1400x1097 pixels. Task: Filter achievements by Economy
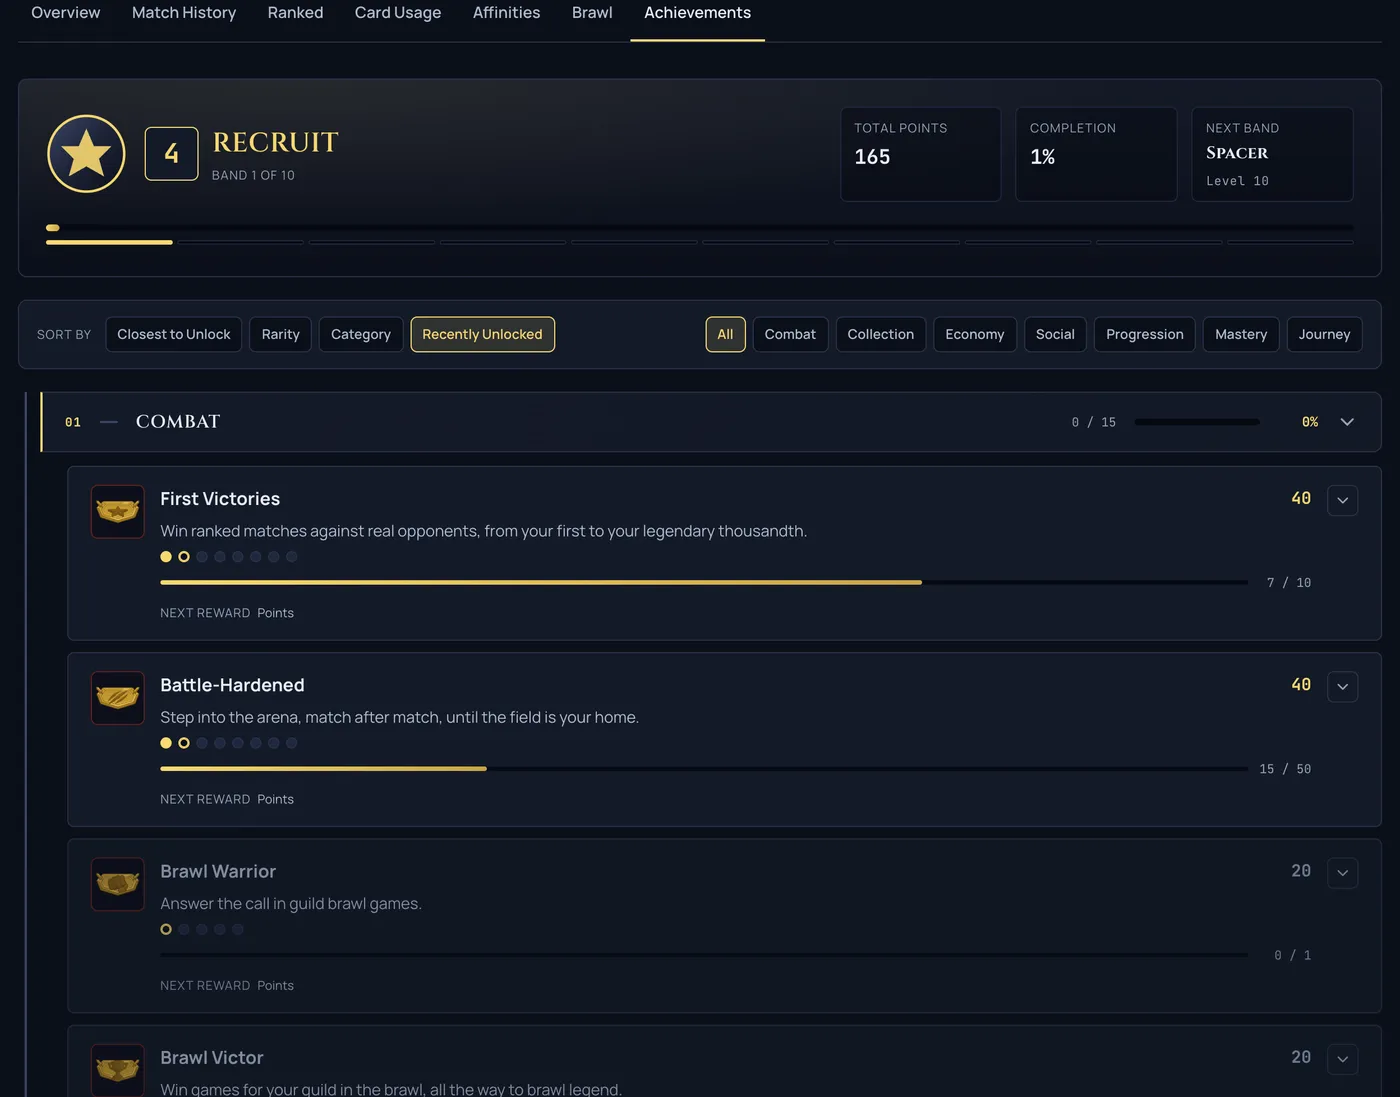click(975, 334)
